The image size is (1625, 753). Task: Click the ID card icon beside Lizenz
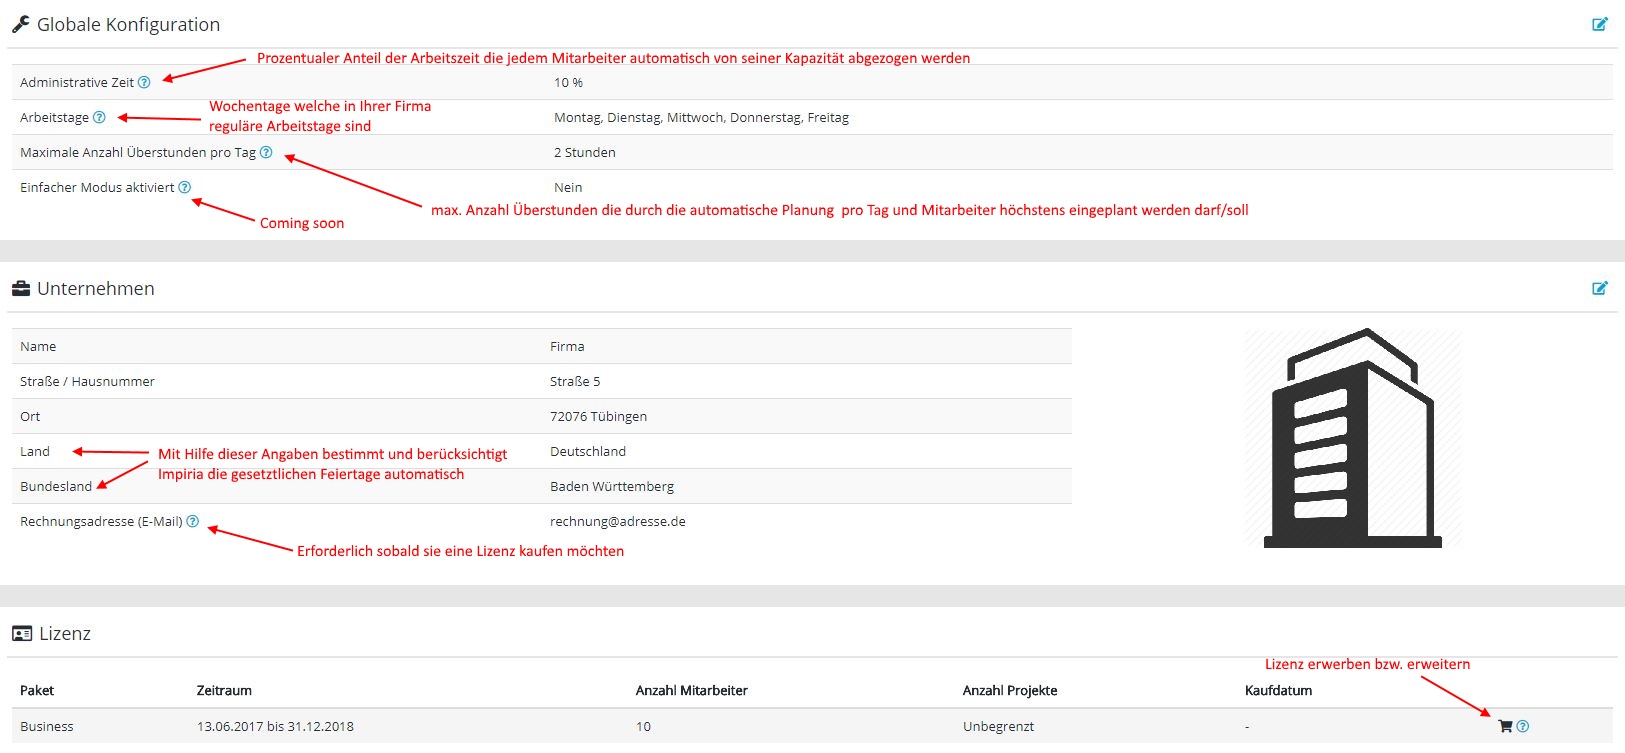point(21,634)
